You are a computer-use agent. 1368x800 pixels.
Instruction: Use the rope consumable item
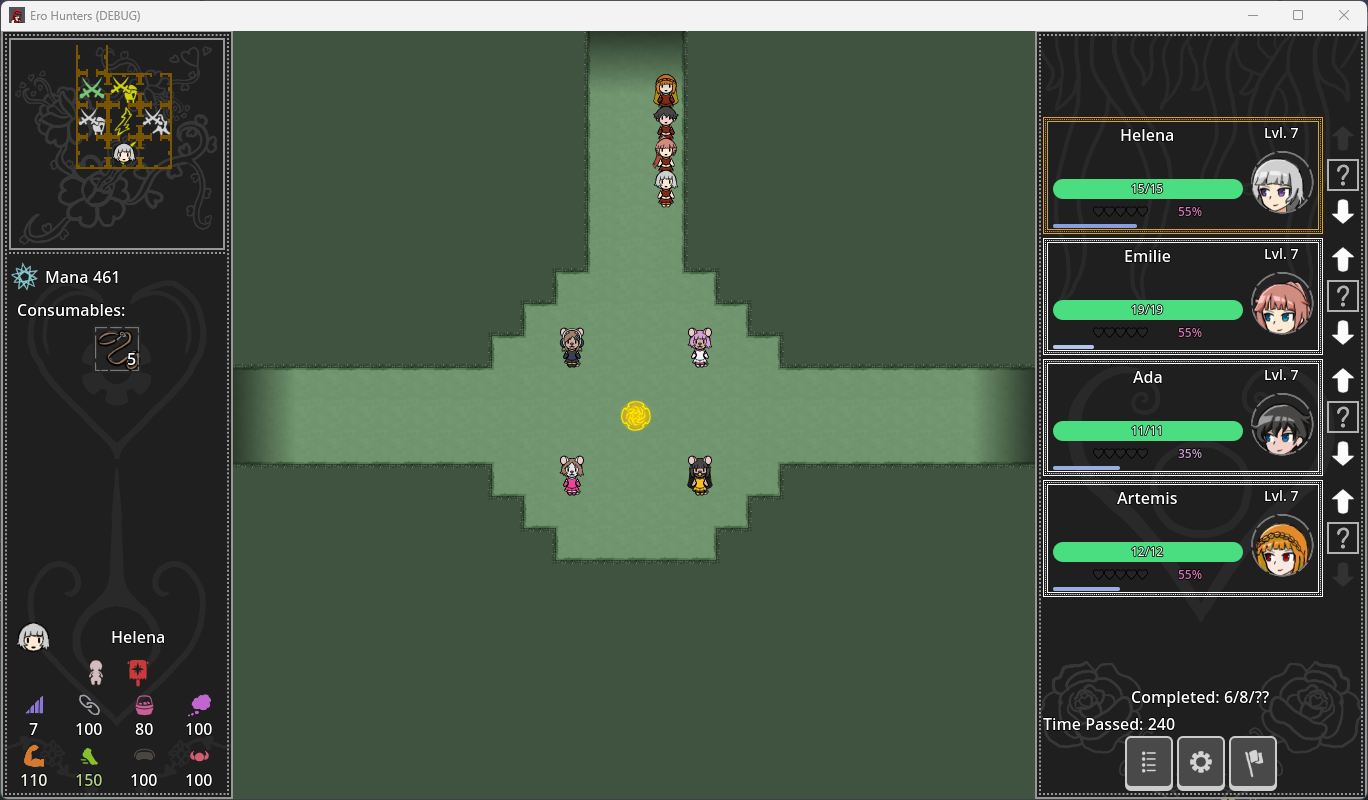(117, 349)
